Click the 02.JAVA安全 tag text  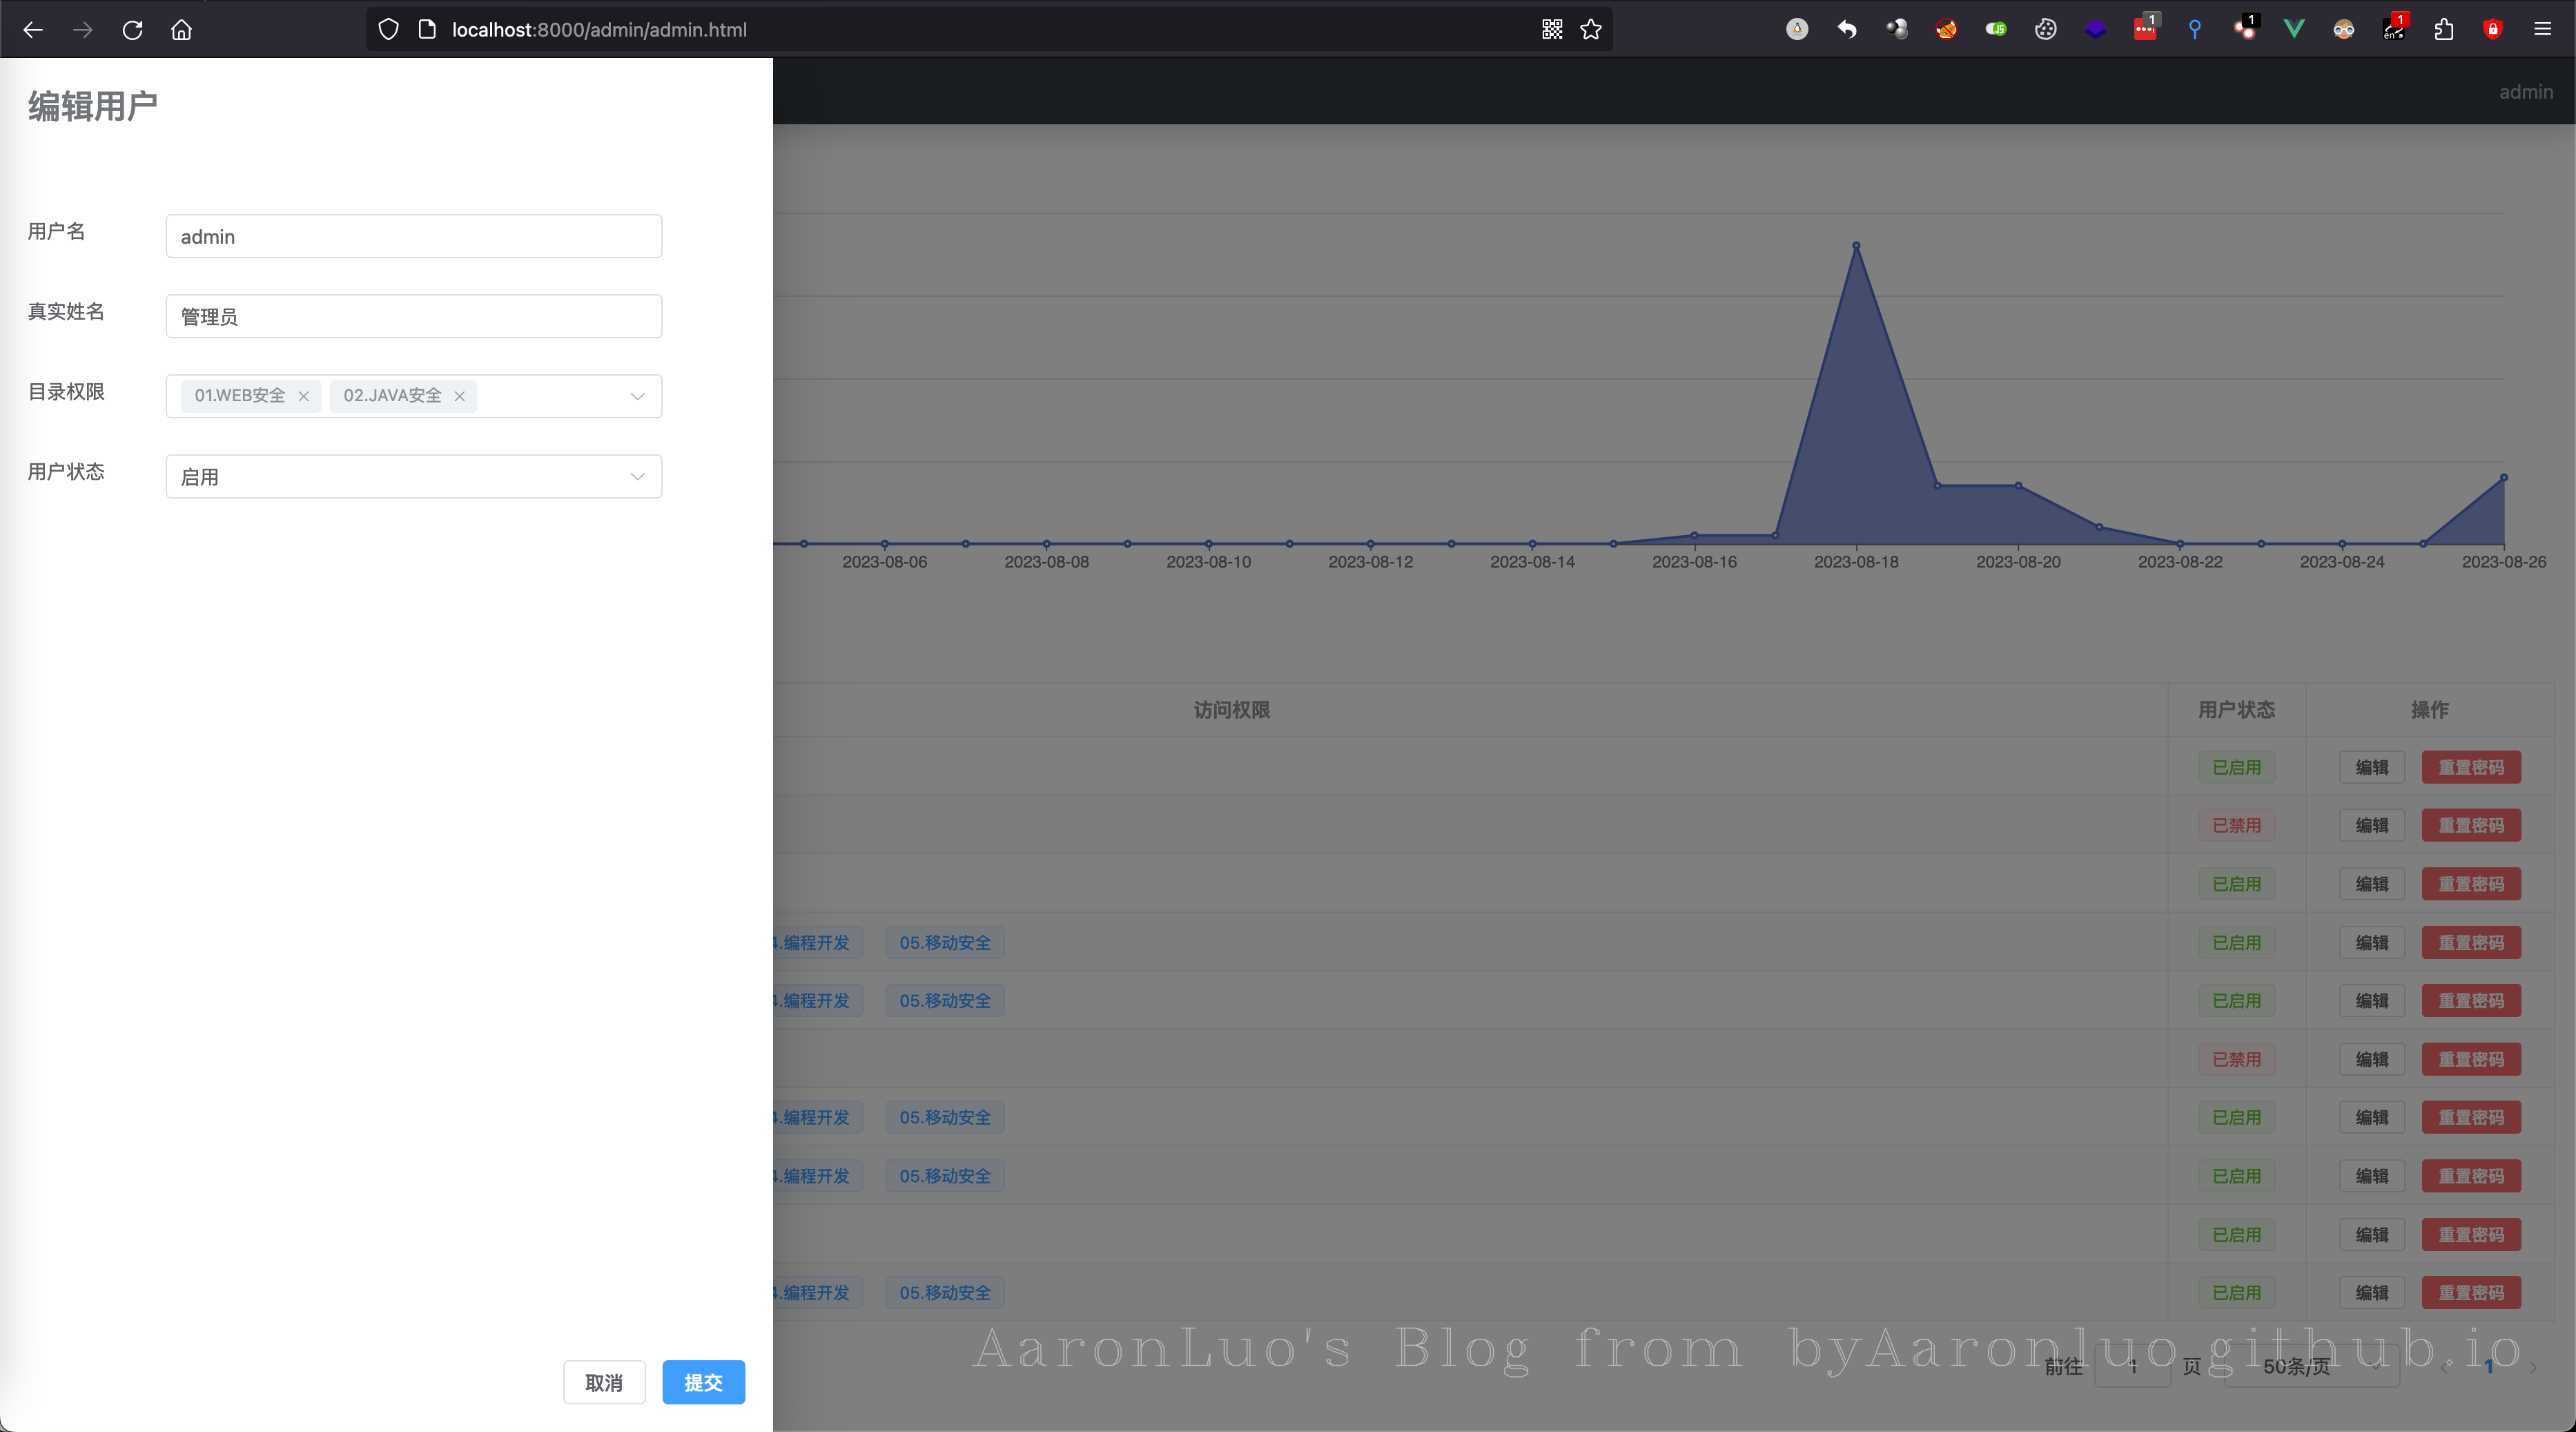(393, 395)
